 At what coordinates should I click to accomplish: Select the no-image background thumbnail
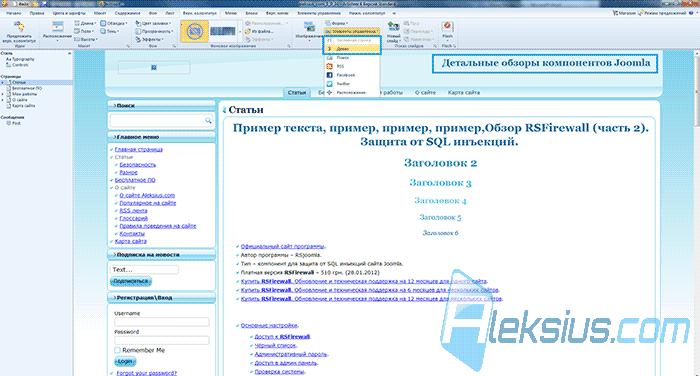click(x=195, y=31)
